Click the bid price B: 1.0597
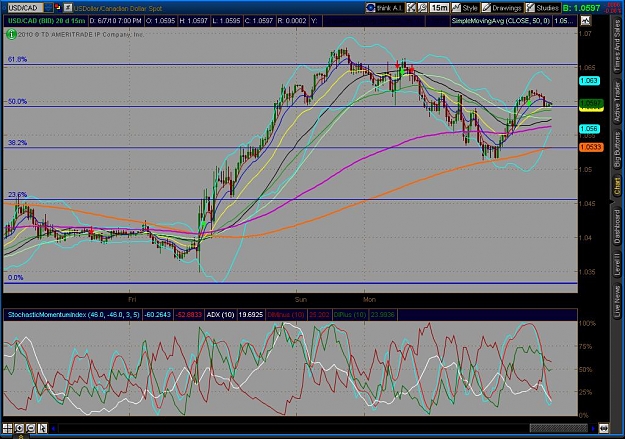This screenshot has width=625, height=439. pyautogui.click(x=582, y=8)
